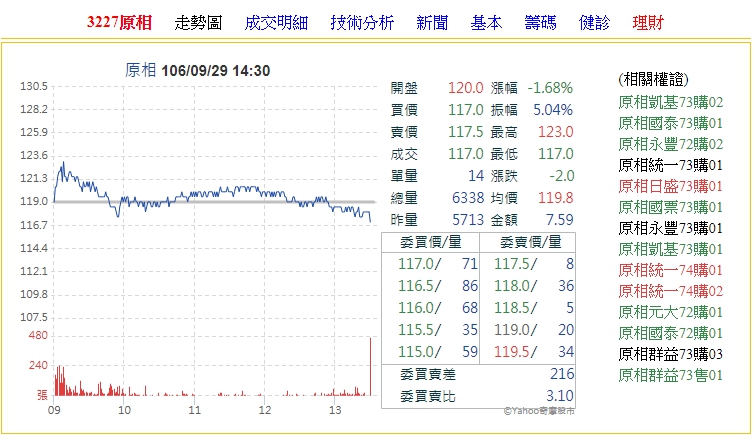The height and width of the screenshot is (435, 753).
Task: Open the 健診 tab
Action: [595, 23]
